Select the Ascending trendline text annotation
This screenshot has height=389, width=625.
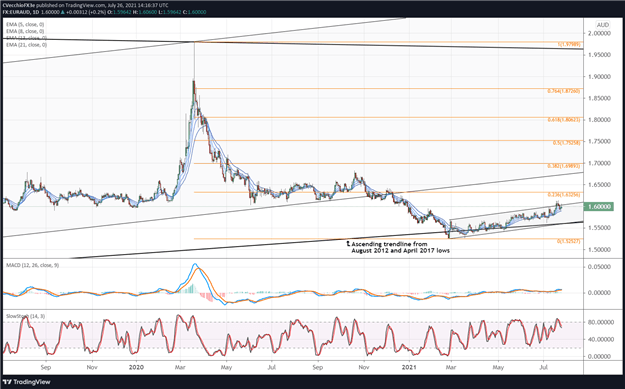tap(398, 247)
